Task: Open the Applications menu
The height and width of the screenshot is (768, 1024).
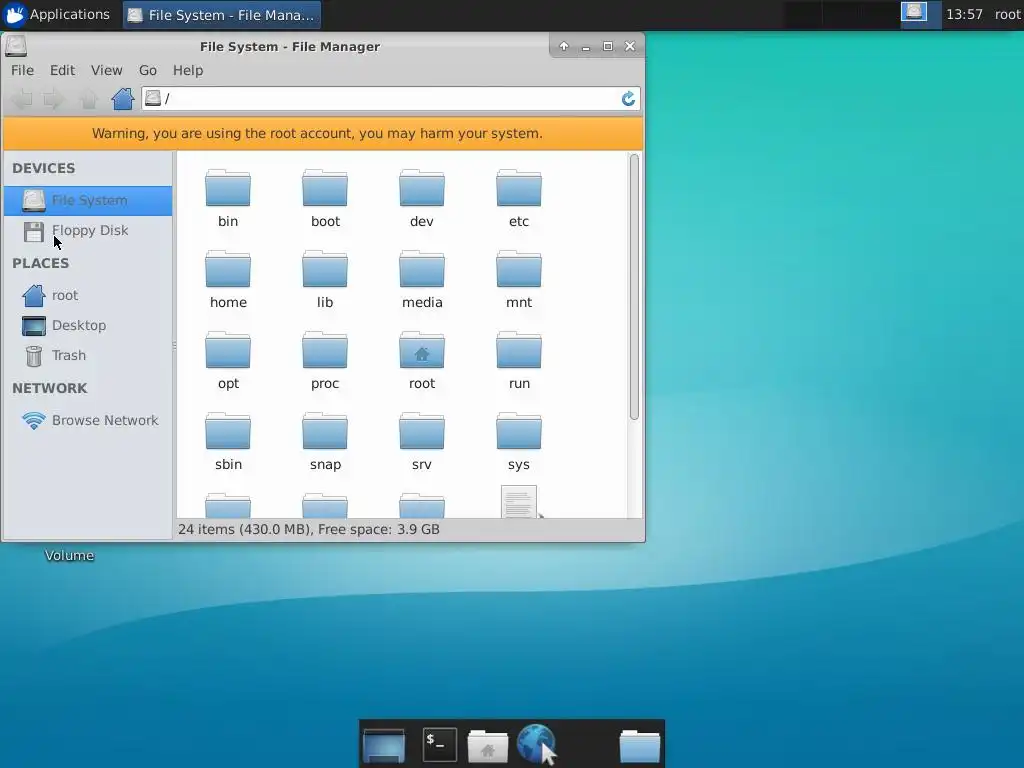Action: [x=57, y=14]
